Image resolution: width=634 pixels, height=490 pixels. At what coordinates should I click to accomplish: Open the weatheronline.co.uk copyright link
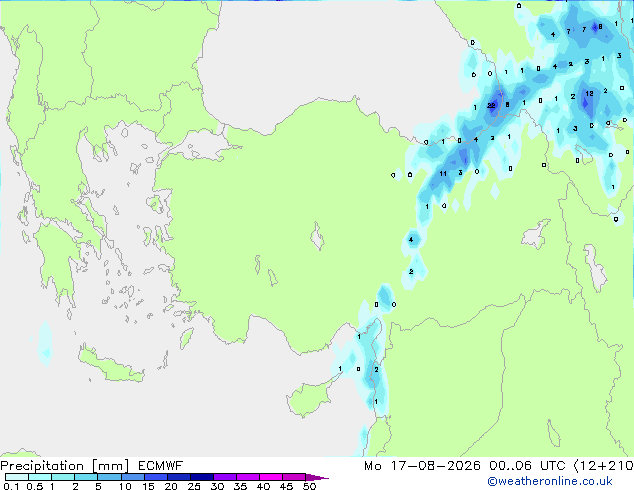[550, 481]
